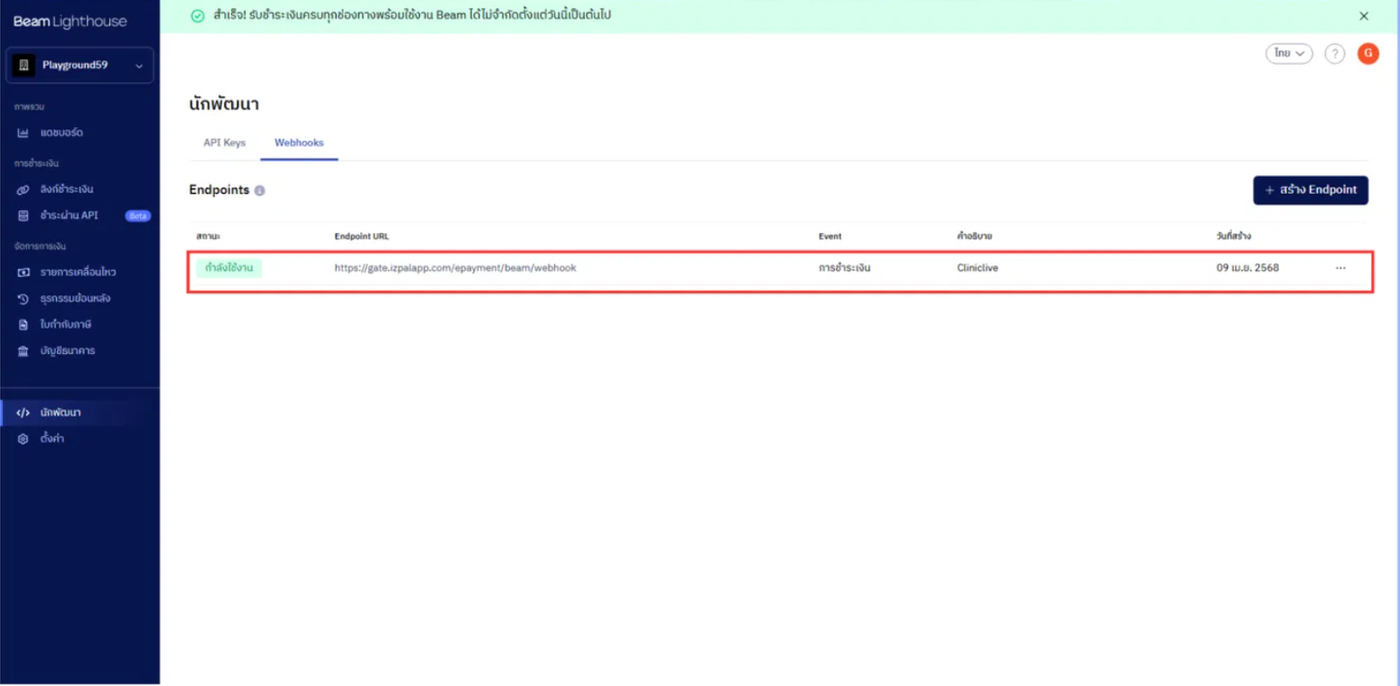Open ตั้งค่า in the sidebar

pos(52,439)
